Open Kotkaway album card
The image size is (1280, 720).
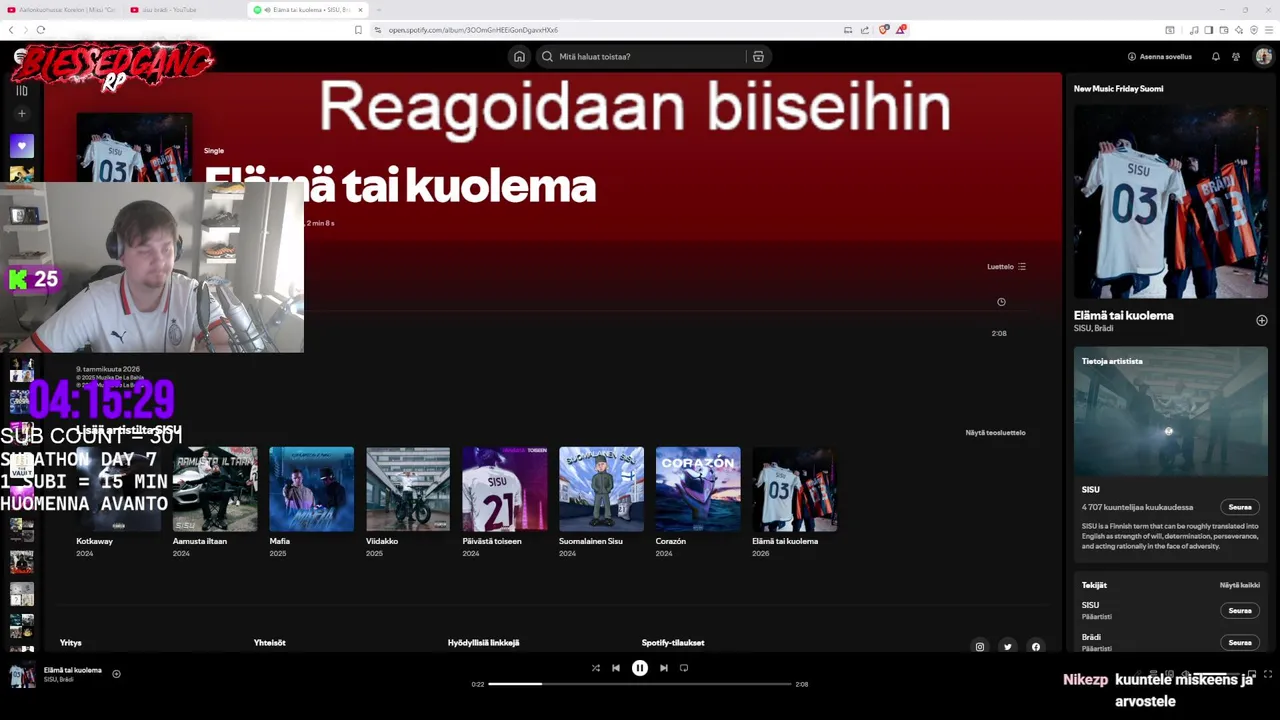click(118, 502)
